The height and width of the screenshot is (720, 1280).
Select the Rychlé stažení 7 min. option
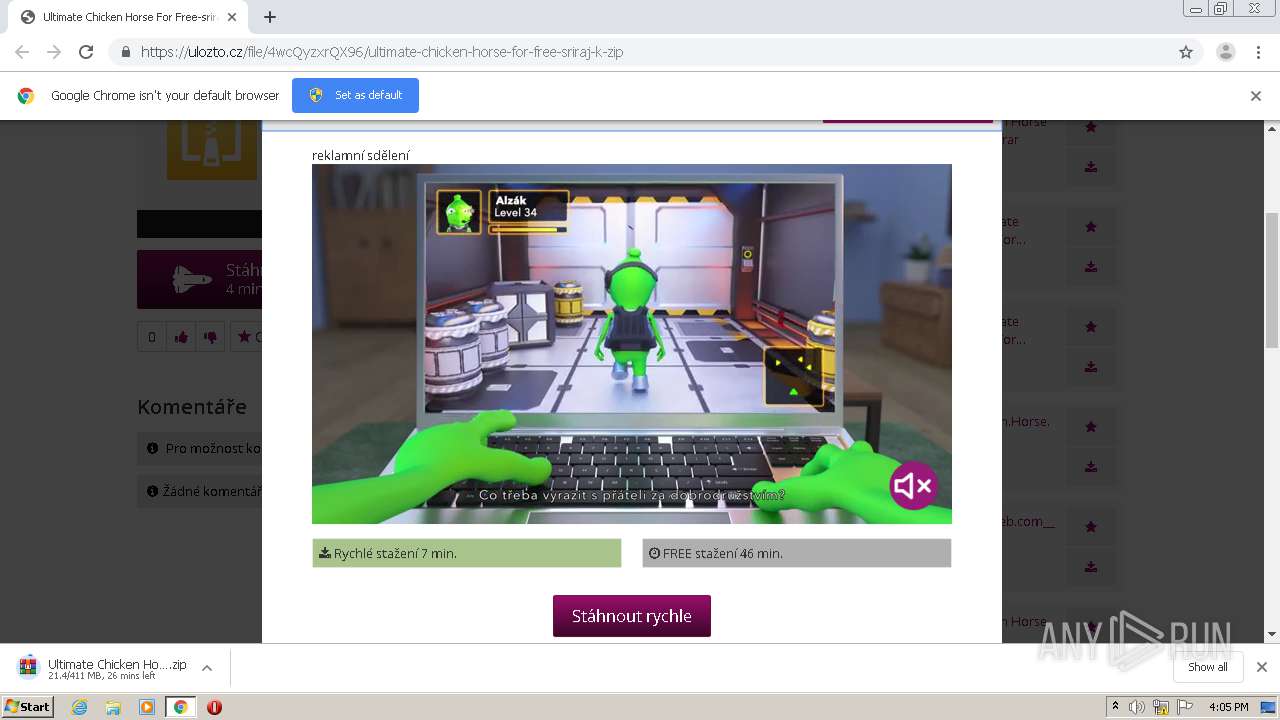(x=467, y=553)
